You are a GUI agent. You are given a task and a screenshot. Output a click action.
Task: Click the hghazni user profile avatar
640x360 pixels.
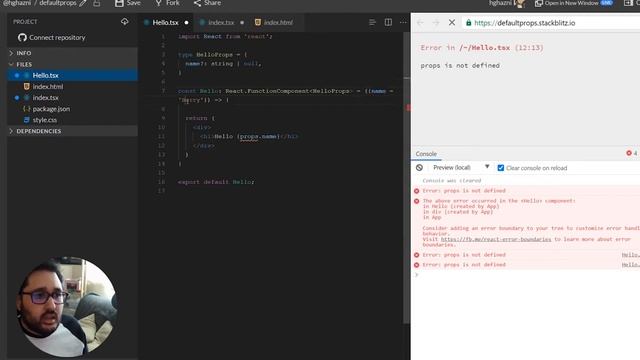tap(519, 3)
